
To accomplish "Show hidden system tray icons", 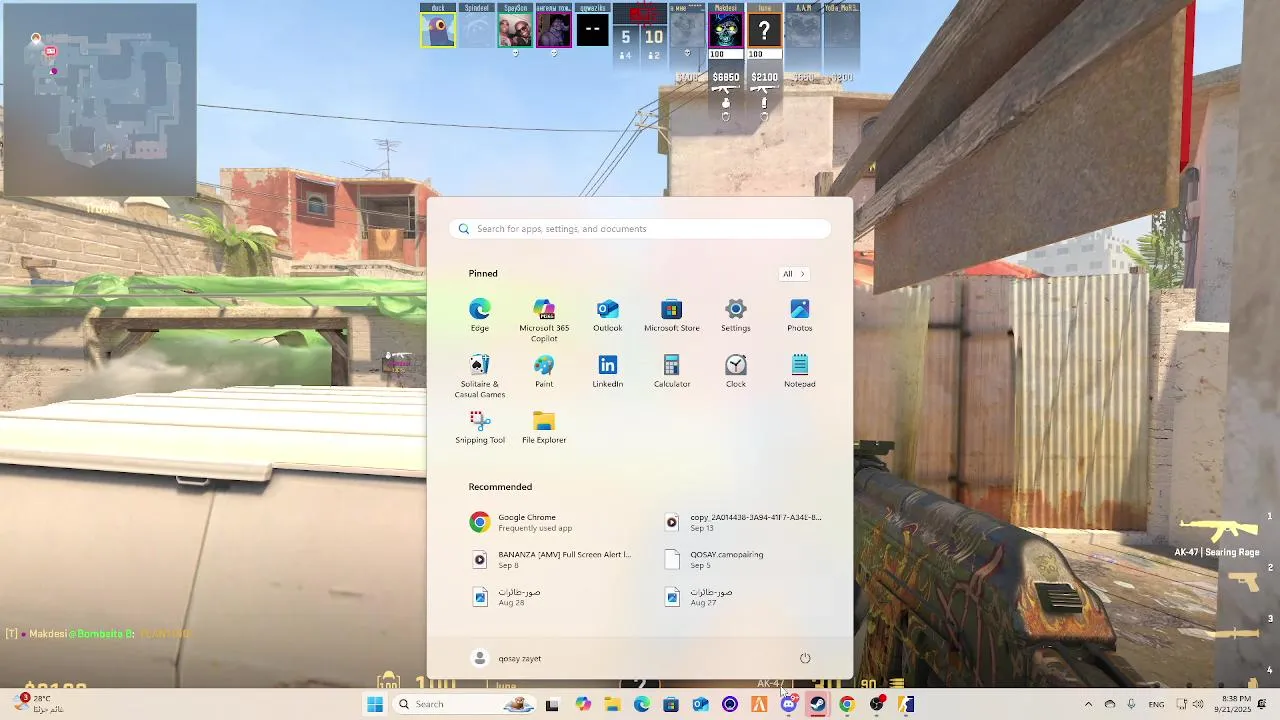I will tap(1088, 704).
